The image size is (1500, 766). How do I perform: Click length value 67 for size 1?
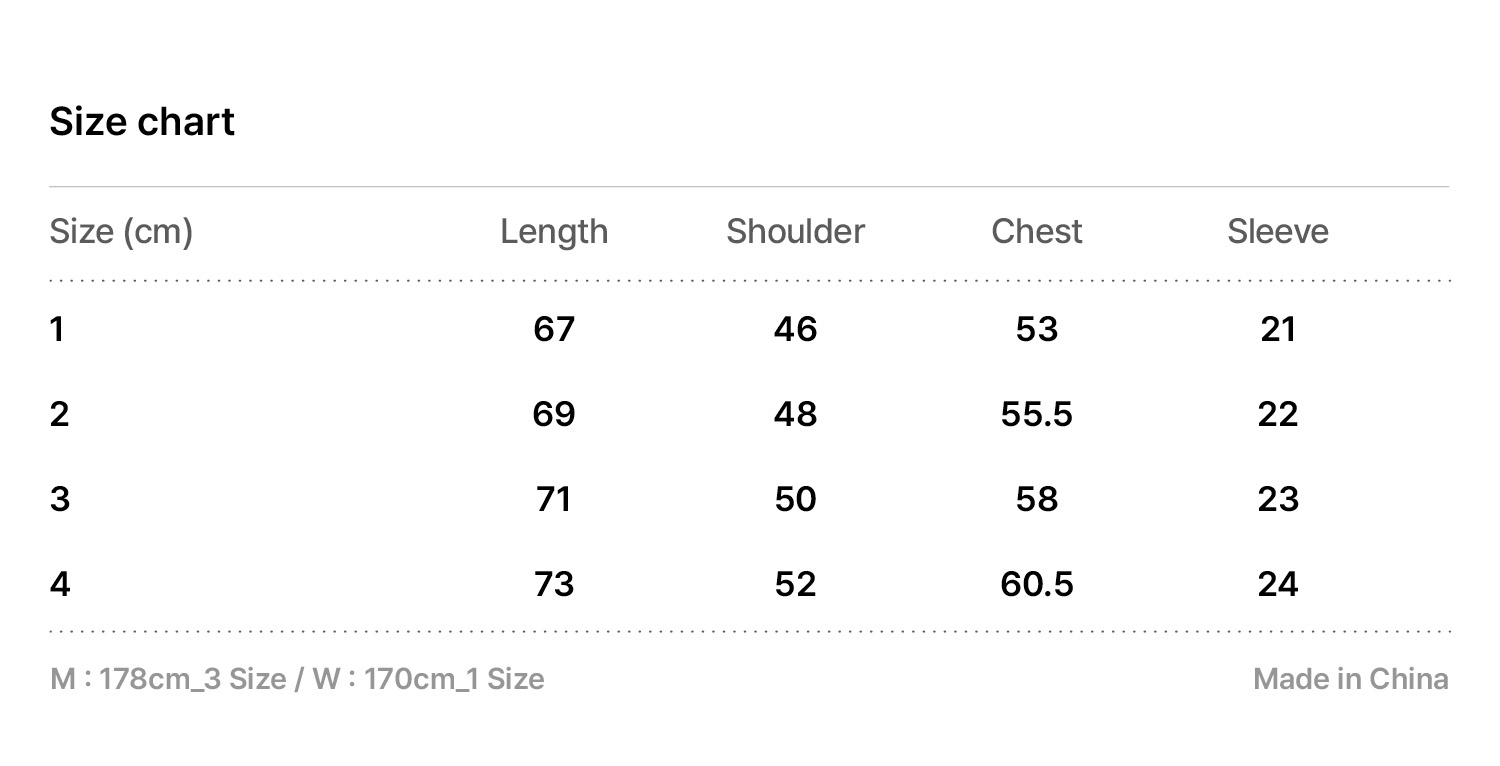pos(554,329)
